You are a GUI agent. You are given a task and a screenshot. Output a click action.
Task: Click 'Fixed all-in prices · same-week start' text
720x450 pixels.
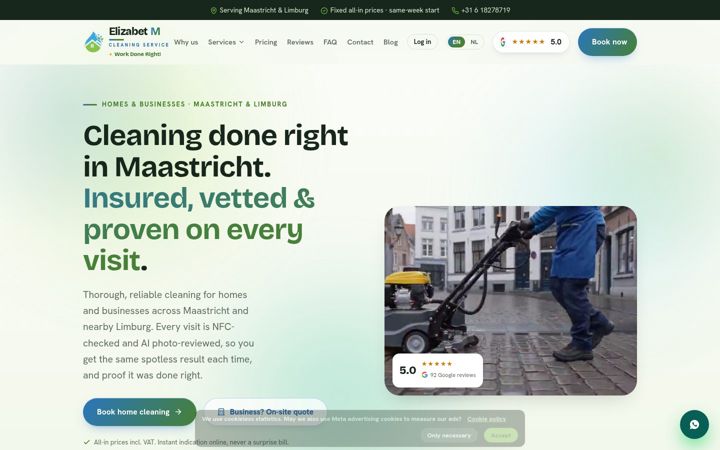[x=385, y=10]
